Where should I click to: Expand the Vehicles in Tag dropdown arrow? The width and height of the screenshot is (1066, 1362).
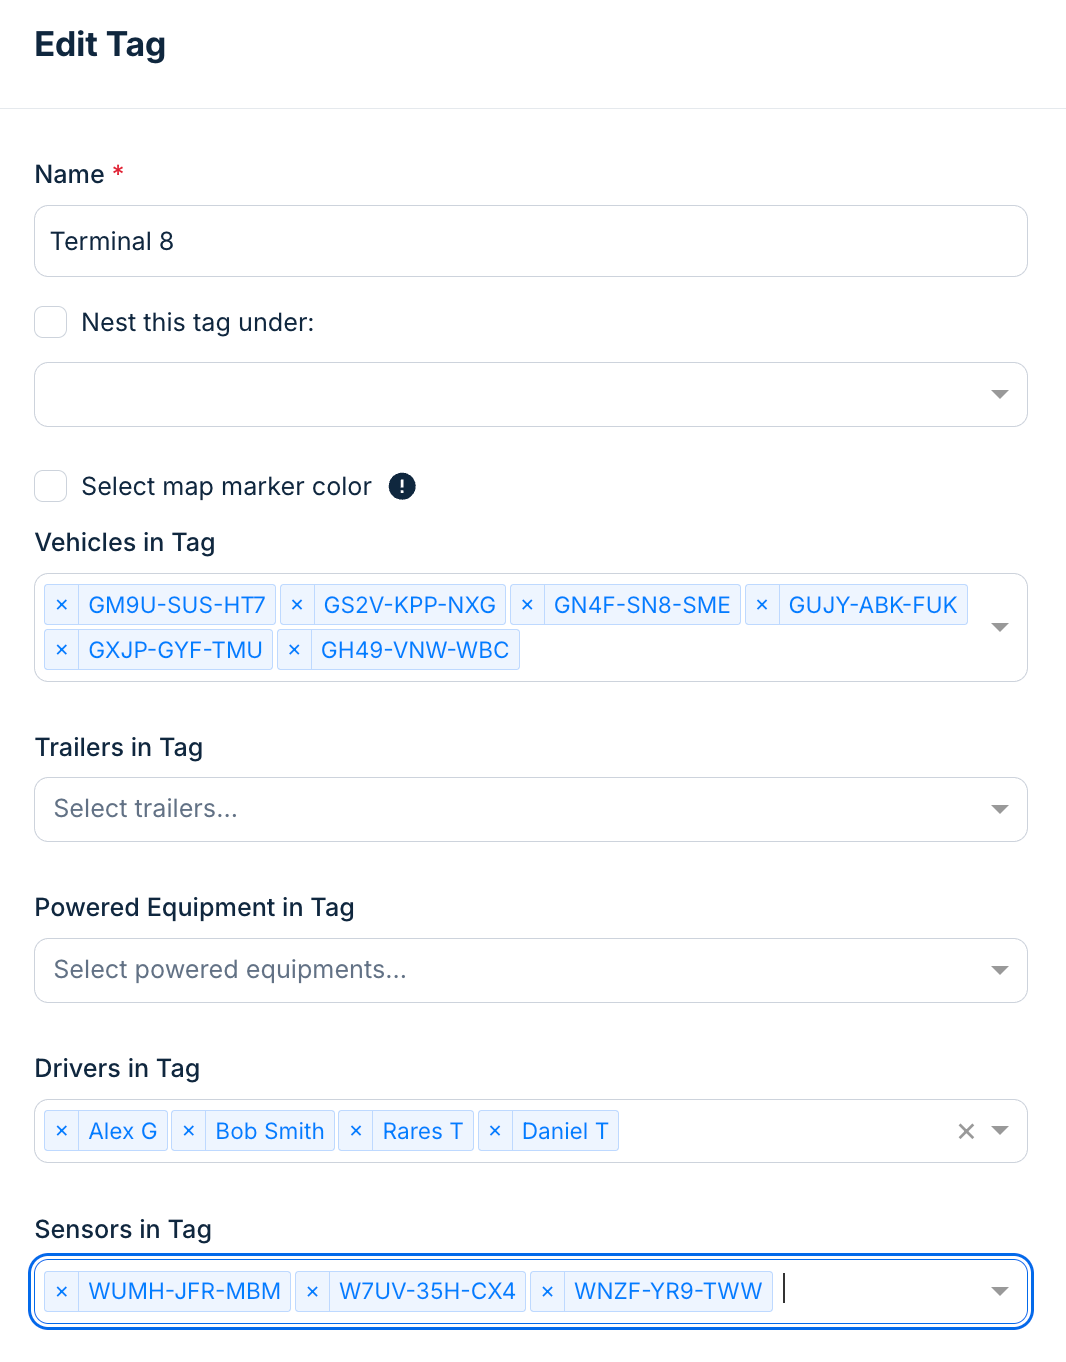(x=999, y=627)
